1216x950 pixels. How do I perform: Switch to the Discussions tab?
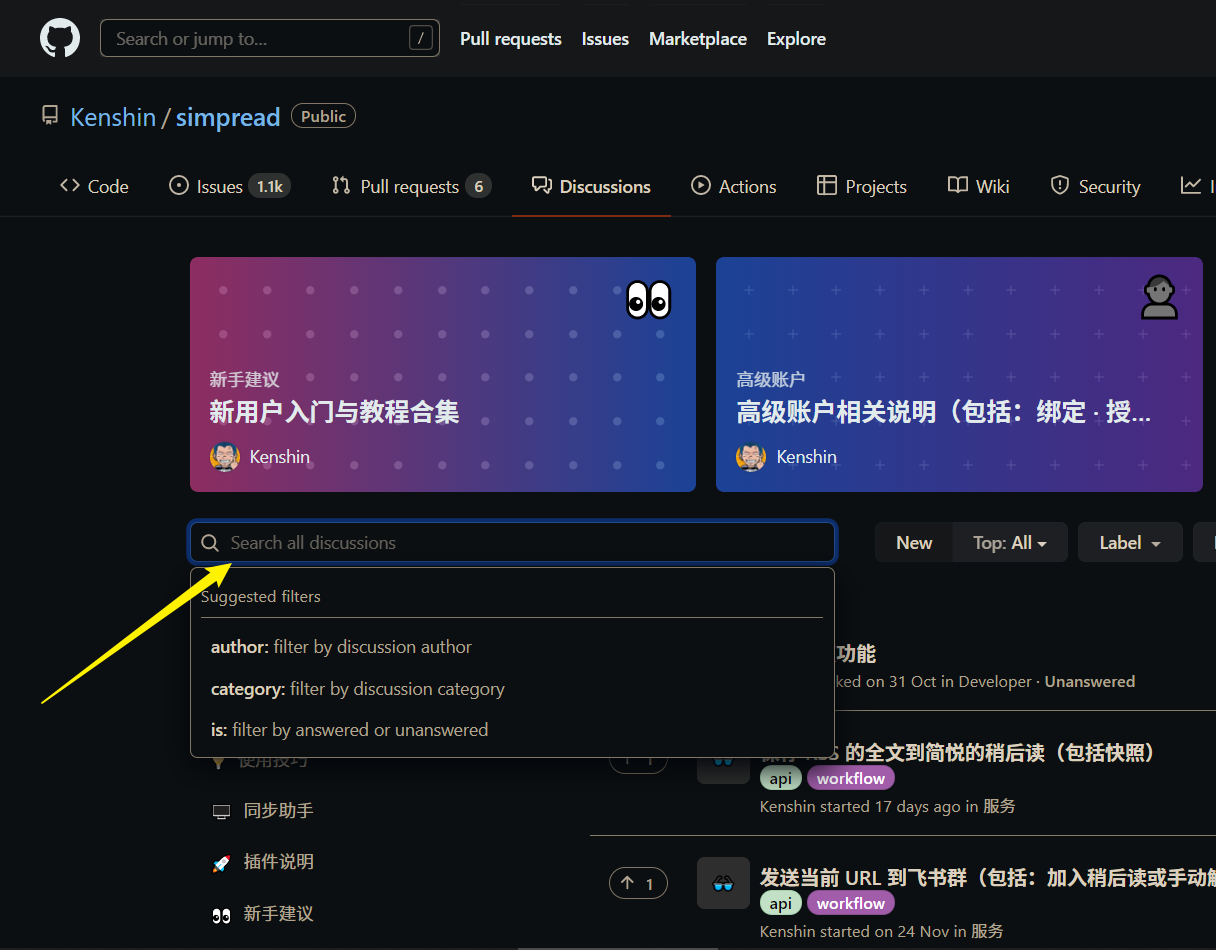[x=591, y=186]
